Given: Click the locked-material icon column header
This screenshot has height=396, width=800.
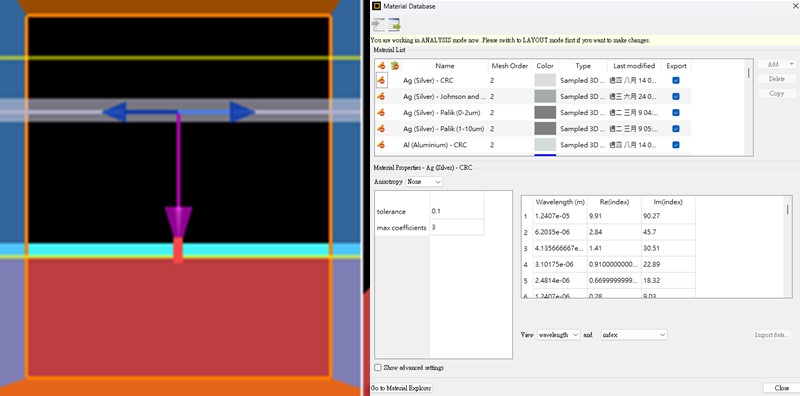Looking at the screenshot, I should click(x=381, y=66).
